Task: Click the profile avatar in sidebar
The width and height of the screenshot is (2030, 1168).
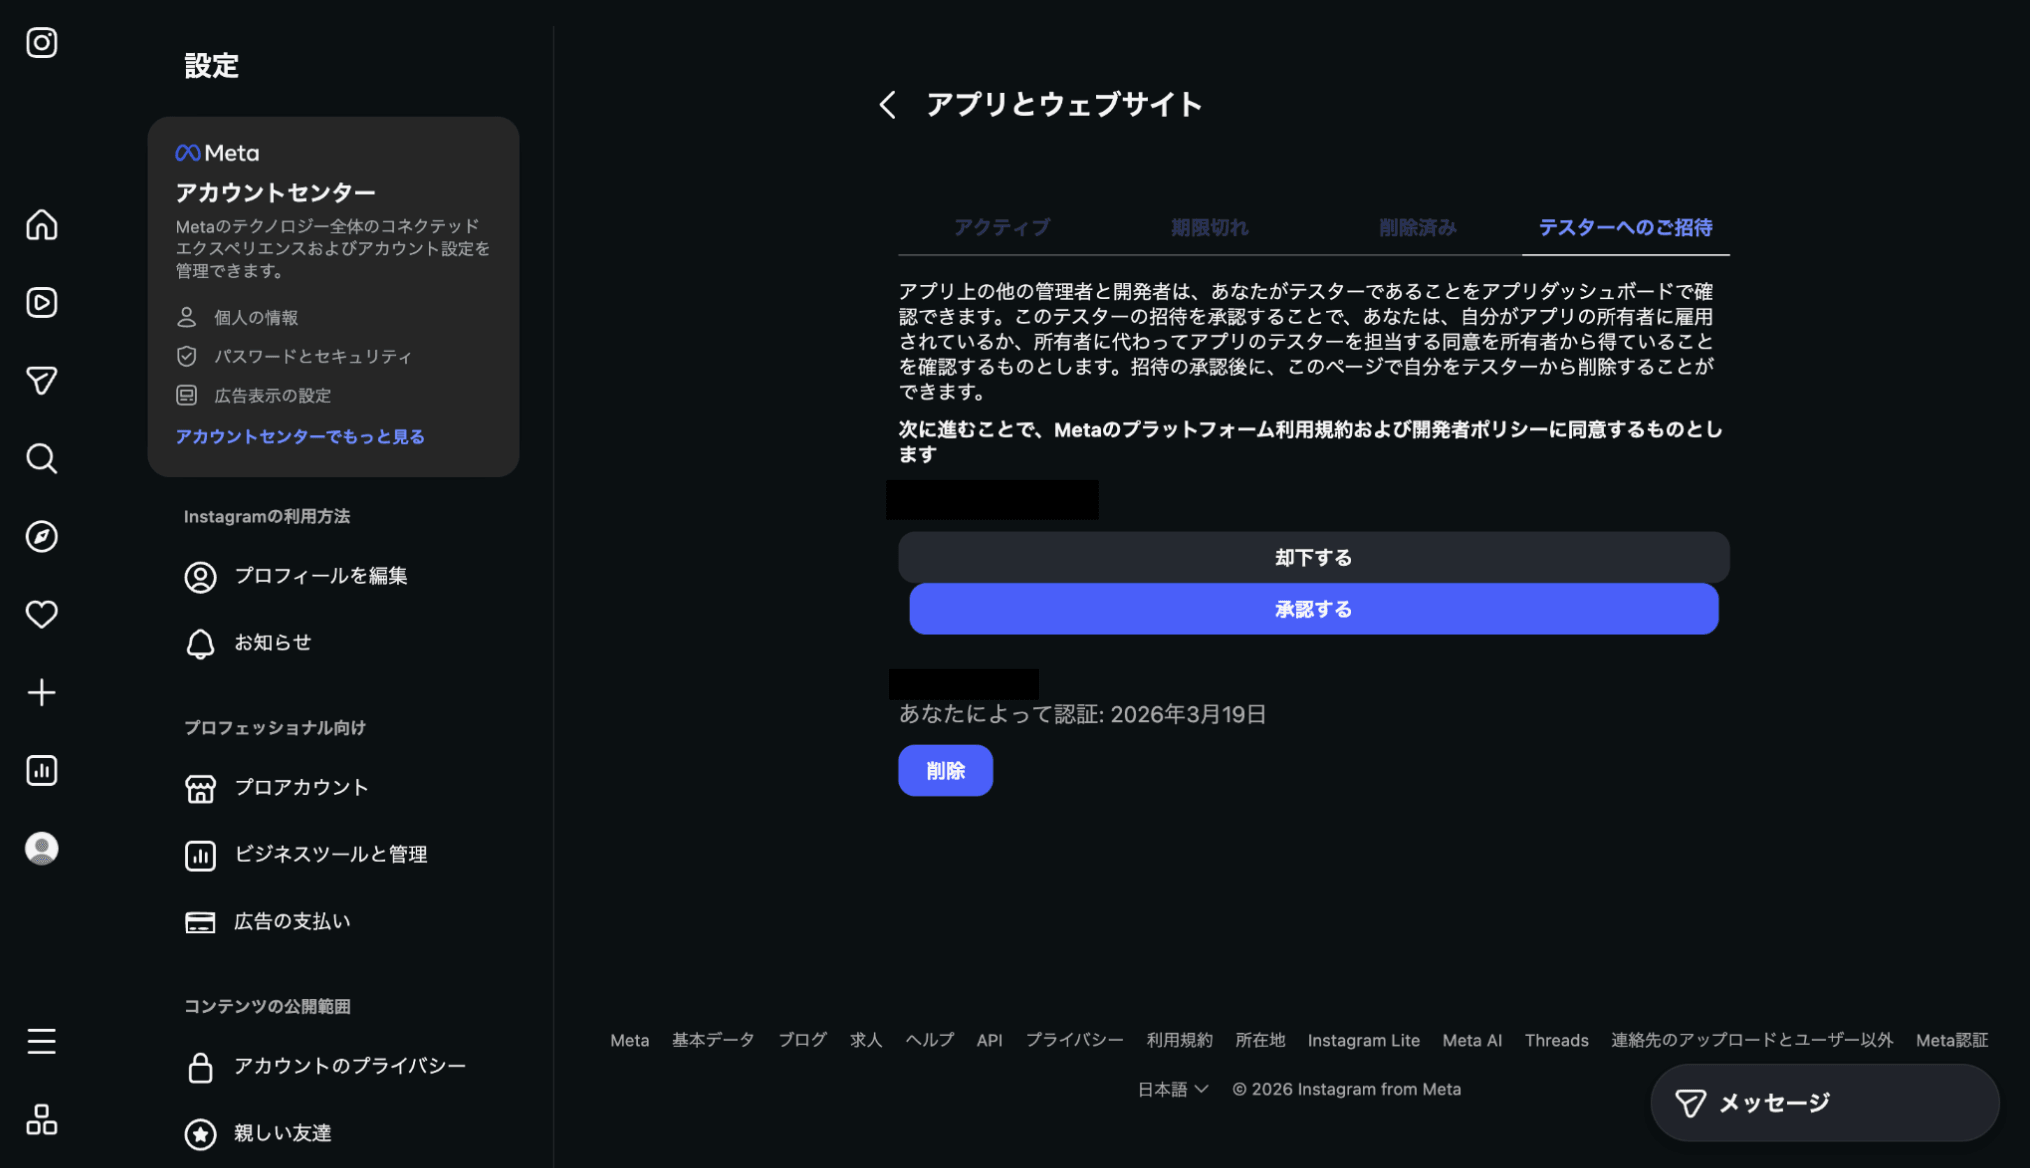Action: (x=41, y=848)
